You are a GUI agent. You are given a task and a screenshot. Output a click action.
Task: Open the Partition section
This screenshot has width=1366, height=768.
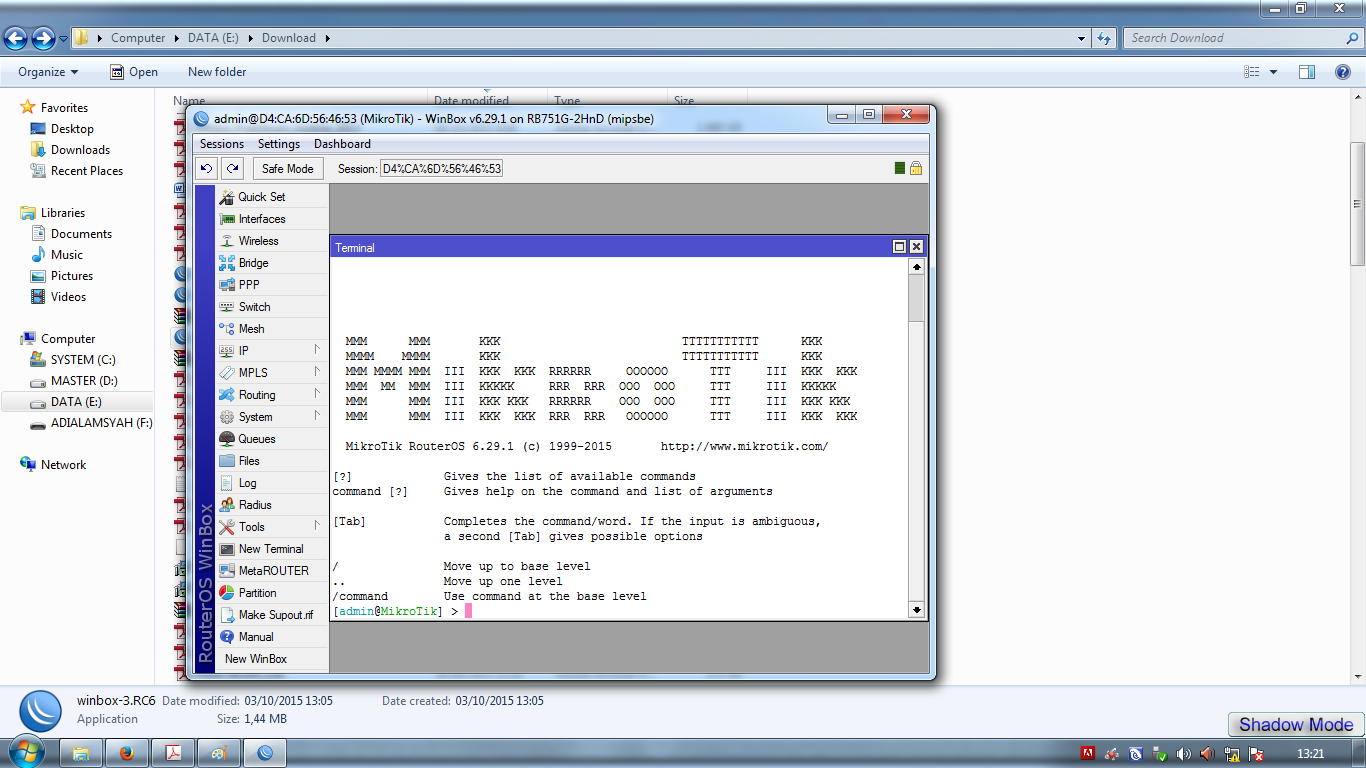point(272,593)
